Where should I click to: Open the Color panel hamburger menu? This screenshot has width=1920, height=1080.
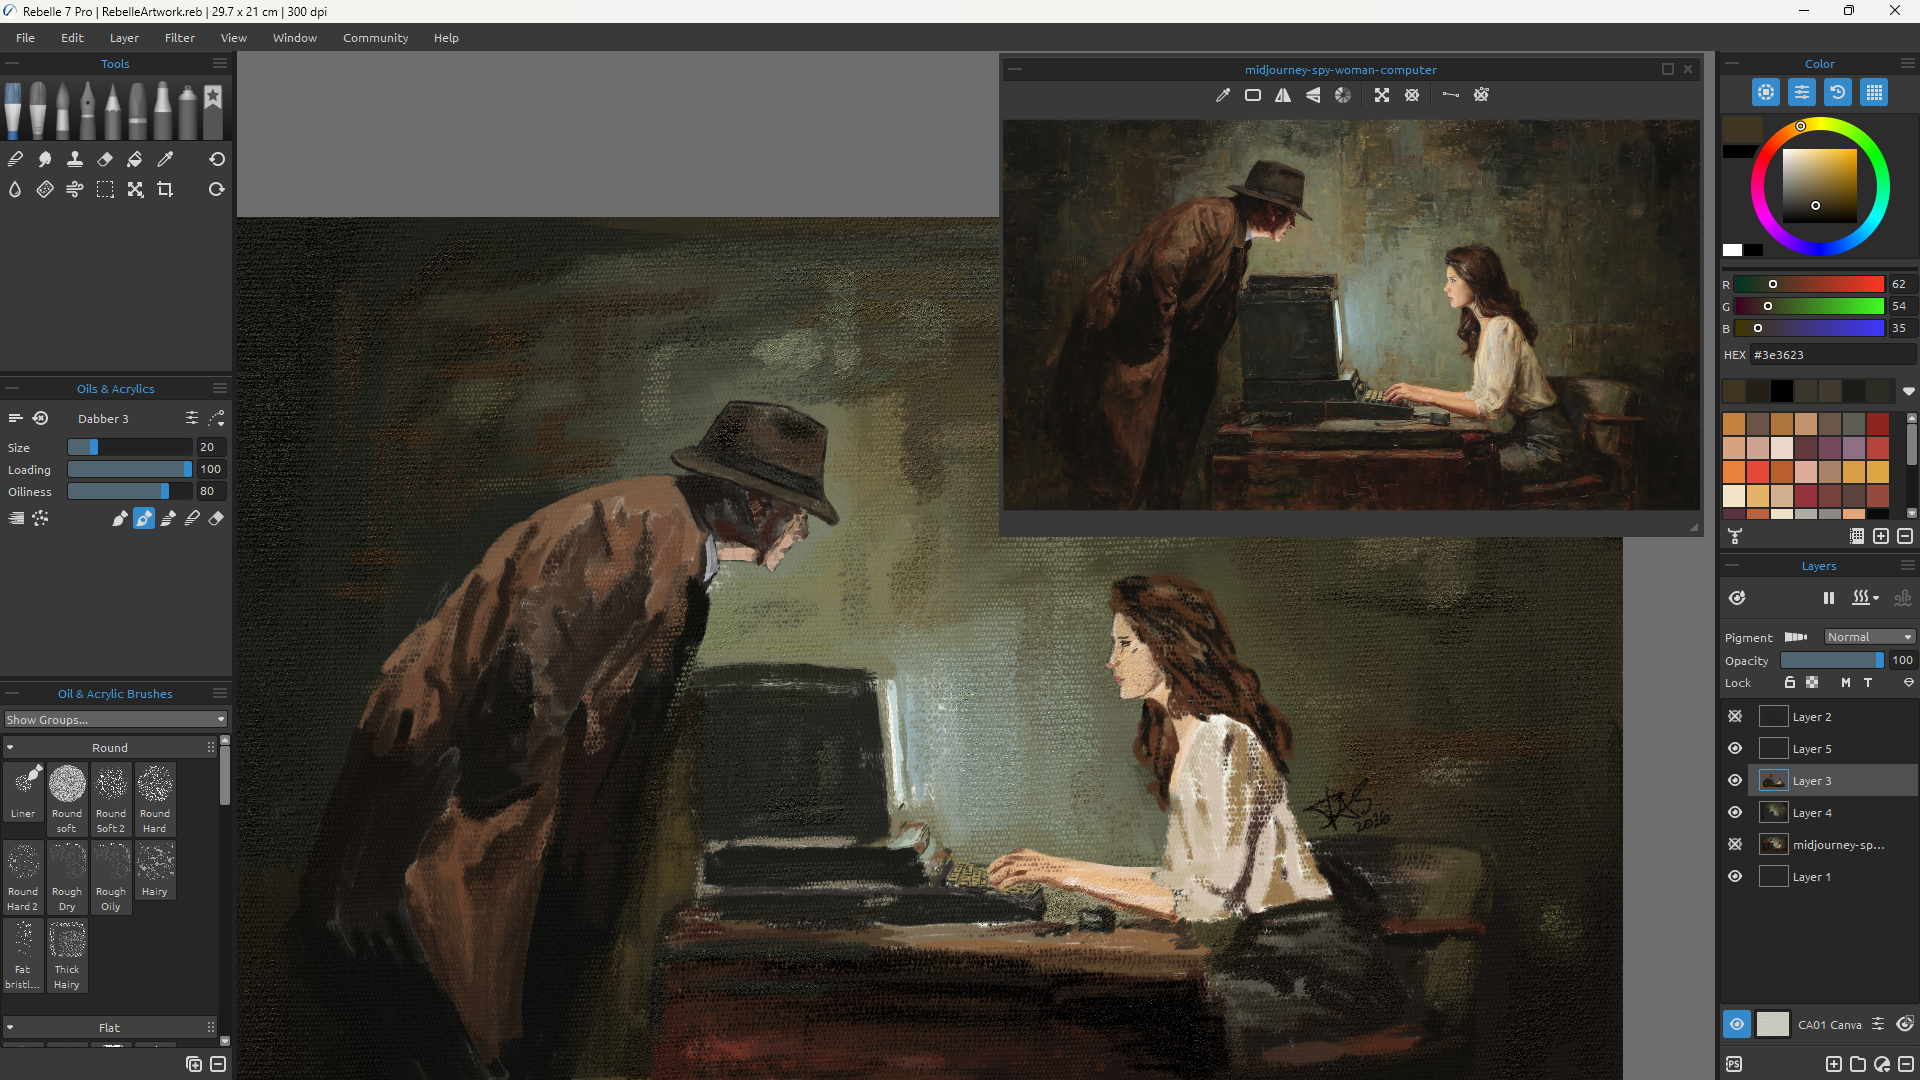coord(1907,63)
